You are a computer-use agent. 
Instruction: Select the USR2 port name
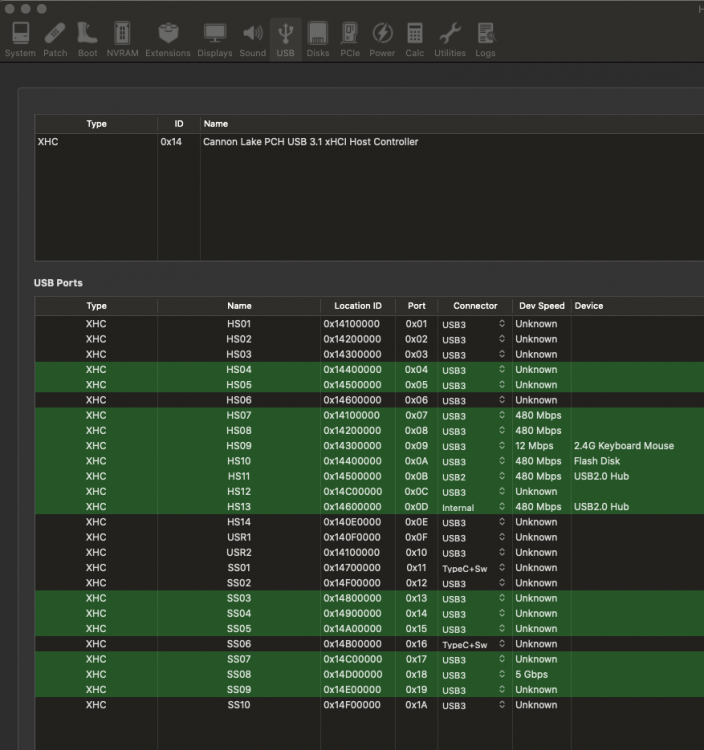pyautogui.click(x=239, y=553)
